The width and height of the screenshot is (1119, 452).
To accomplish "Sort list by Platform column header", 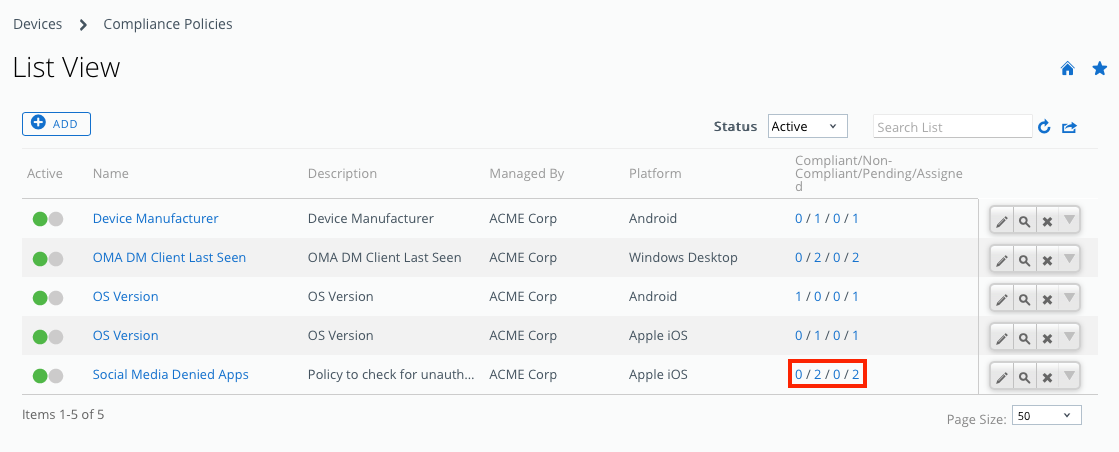I will (655, 174).
